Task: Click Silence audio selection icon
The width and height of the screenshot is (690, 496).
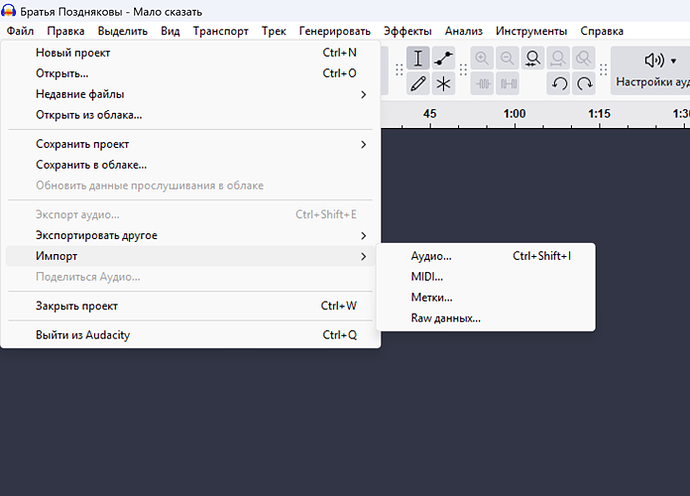Action: [508, 84]
